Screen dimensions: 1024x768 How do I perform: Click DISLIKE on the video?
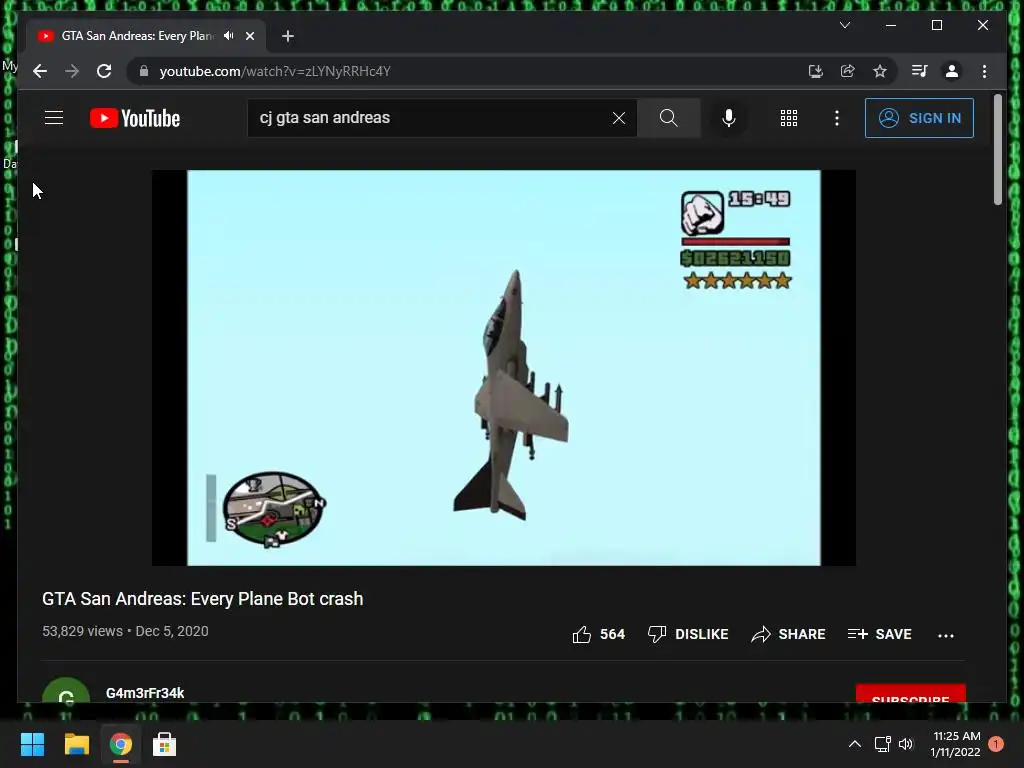point(687,634)
